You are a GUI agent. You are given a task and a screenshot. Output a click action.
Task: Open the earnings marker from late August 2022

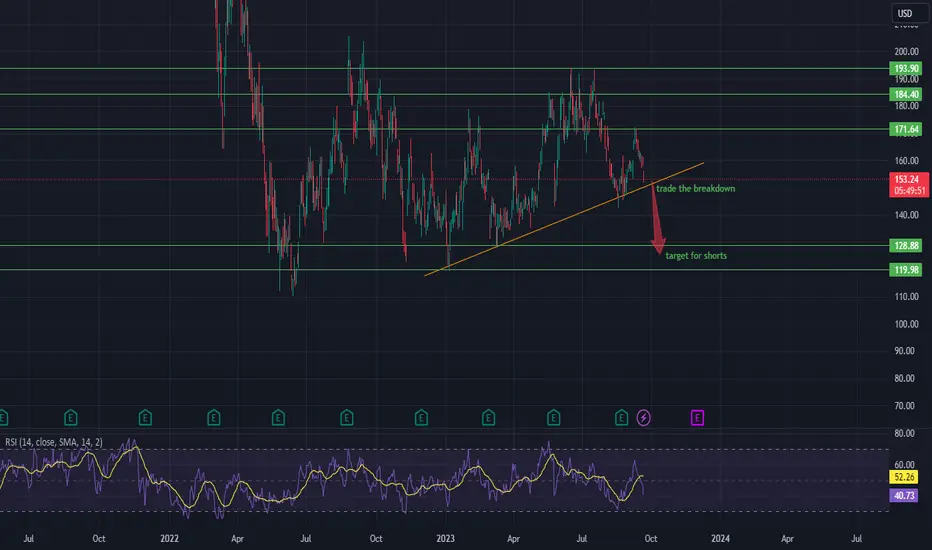(x=347, y=418)
